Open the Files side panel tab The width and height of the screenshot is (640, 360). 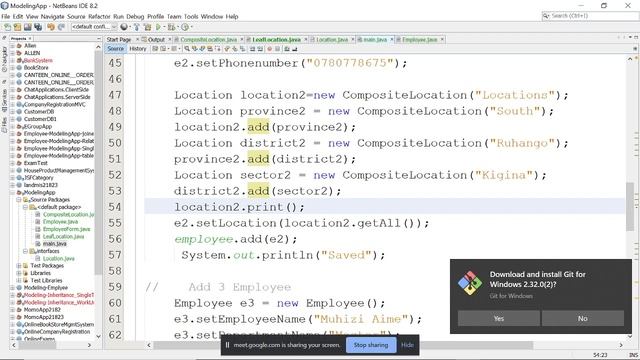coord(4,124)
